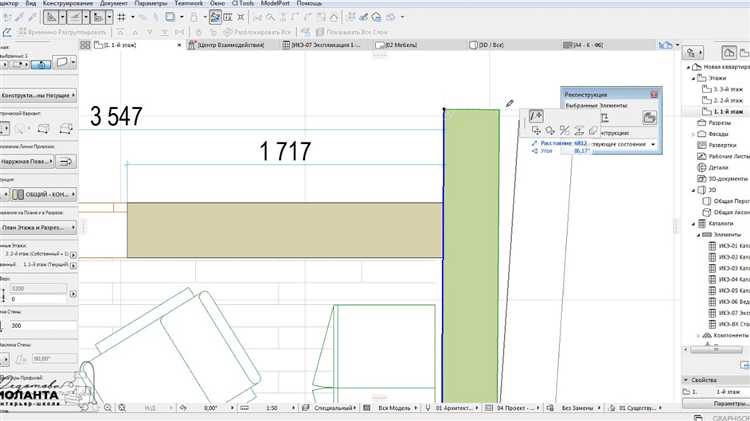The height and width of the screenshot is (421, 750).
Task: Open the Параметры menu
Action: click(151, 3)
